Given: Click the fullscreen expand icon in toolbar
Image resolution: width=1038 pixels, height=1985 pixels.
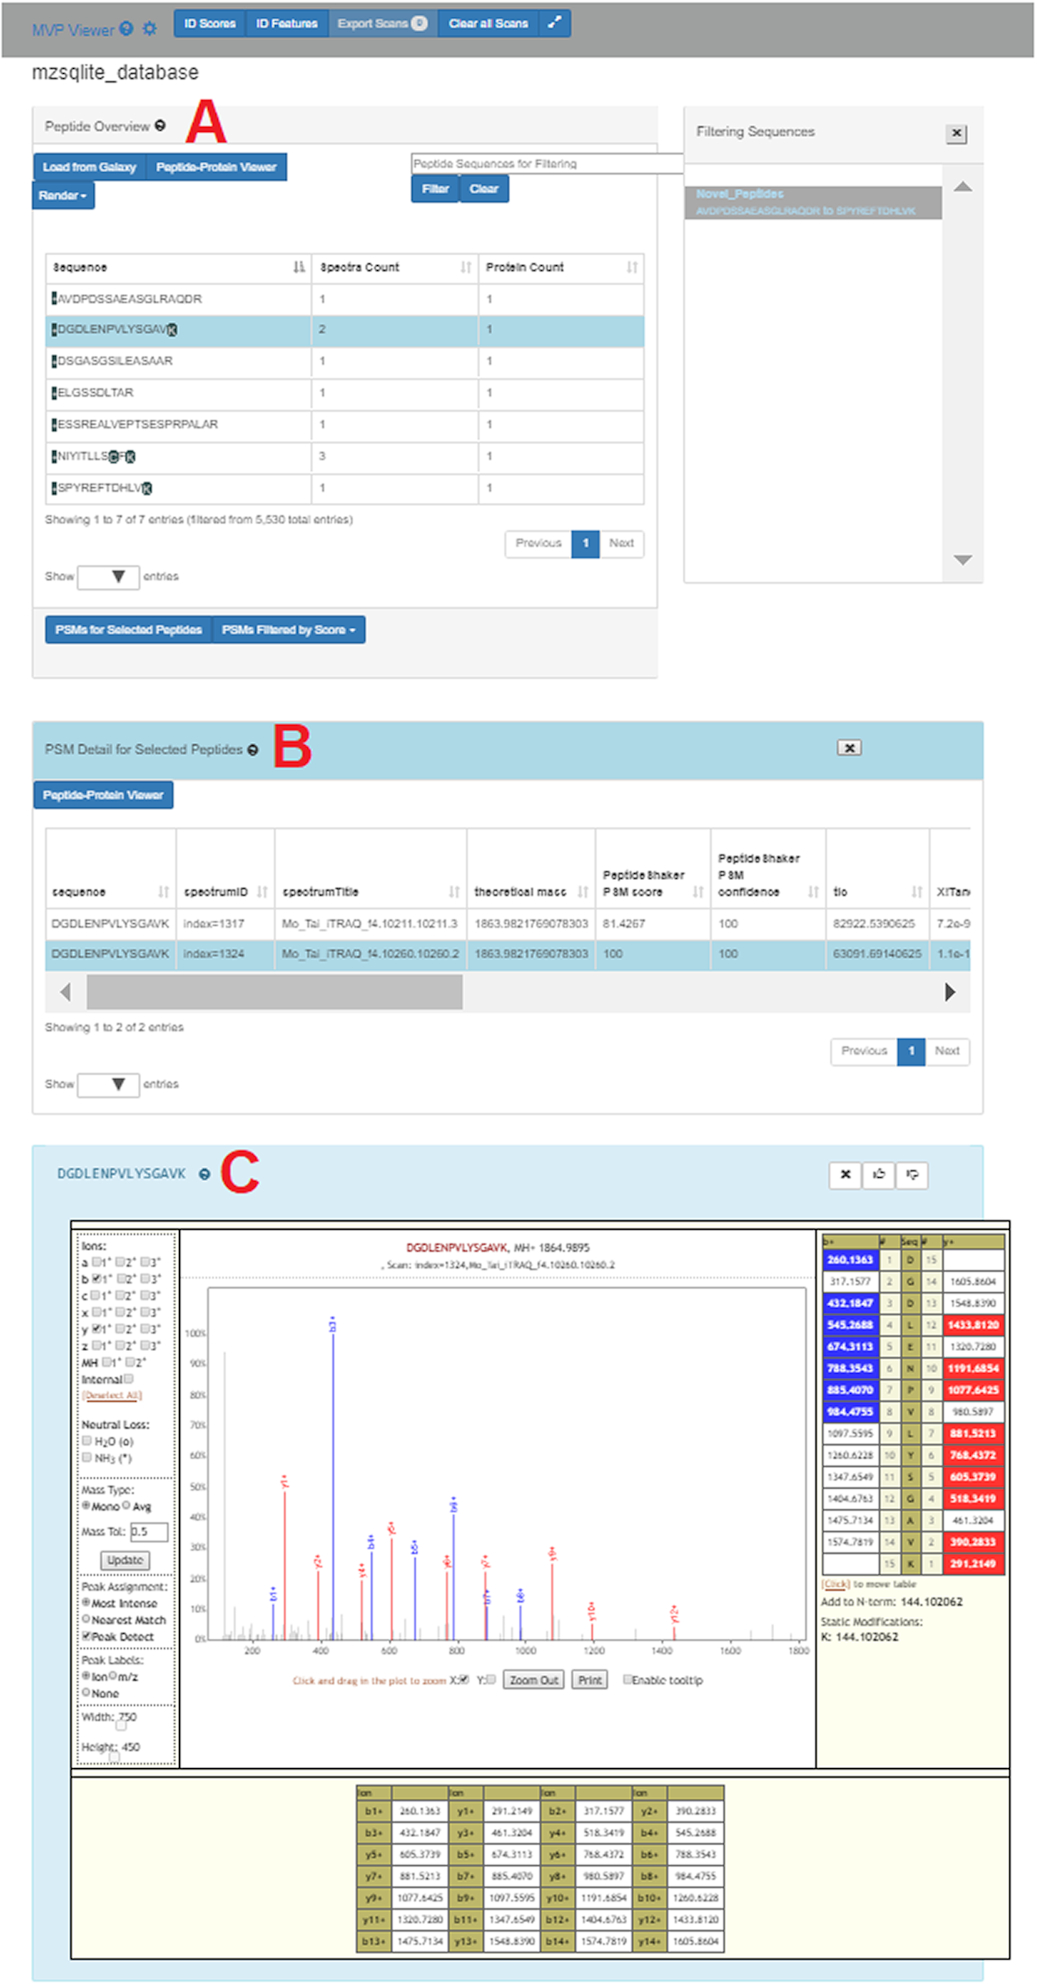Looking at the screenshot, I should point(554,23).
